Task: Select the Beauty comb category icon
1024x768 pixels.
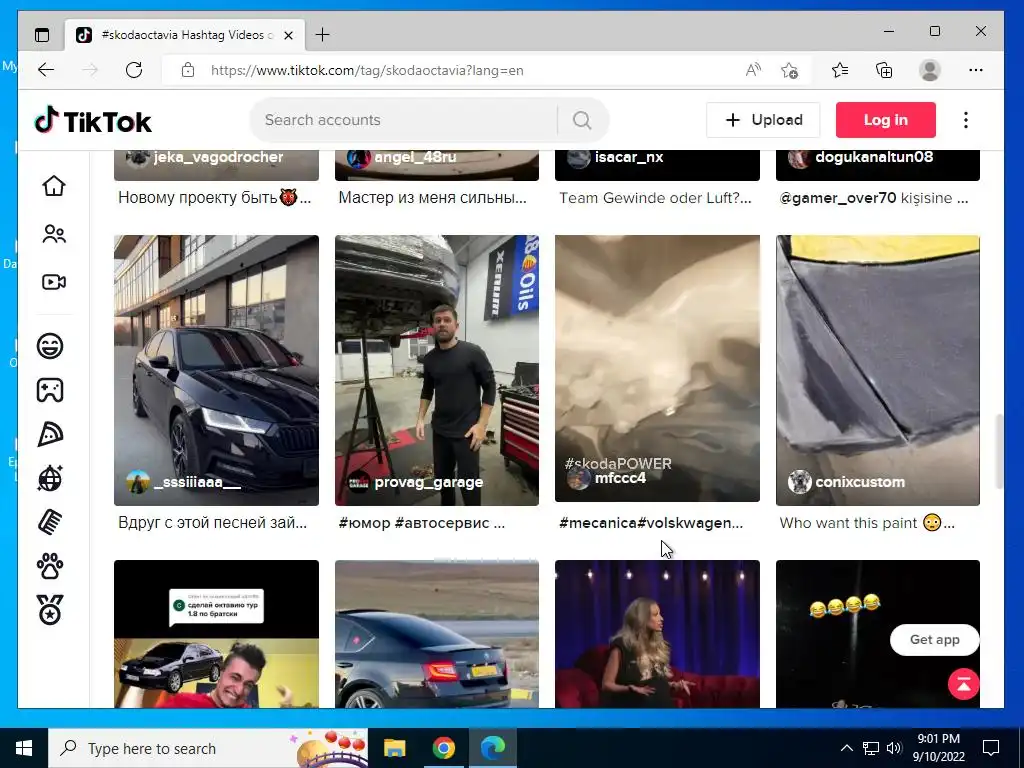Action: pyautogui.click(x=50, y=522)
